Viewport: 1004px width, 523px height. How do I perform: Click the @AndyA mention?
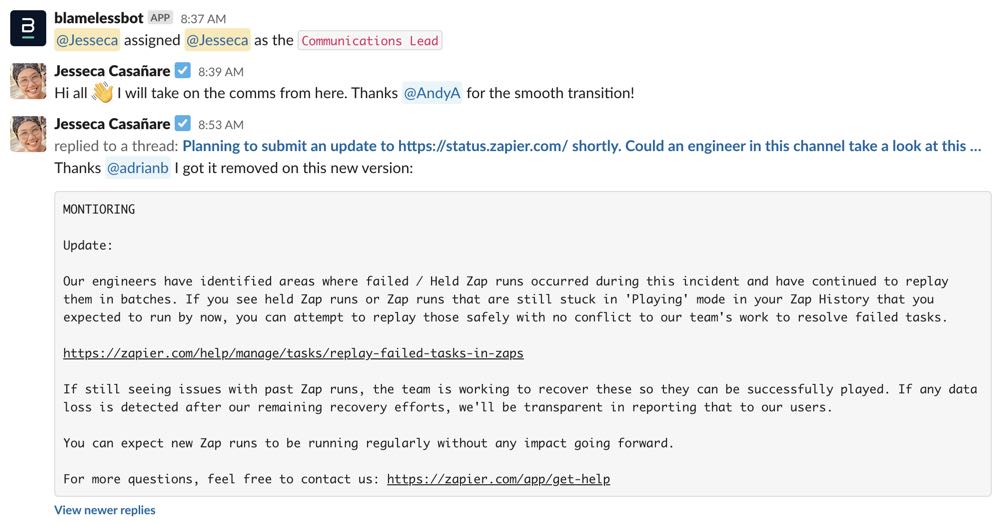pyautogui.click(x=431, y=93)
